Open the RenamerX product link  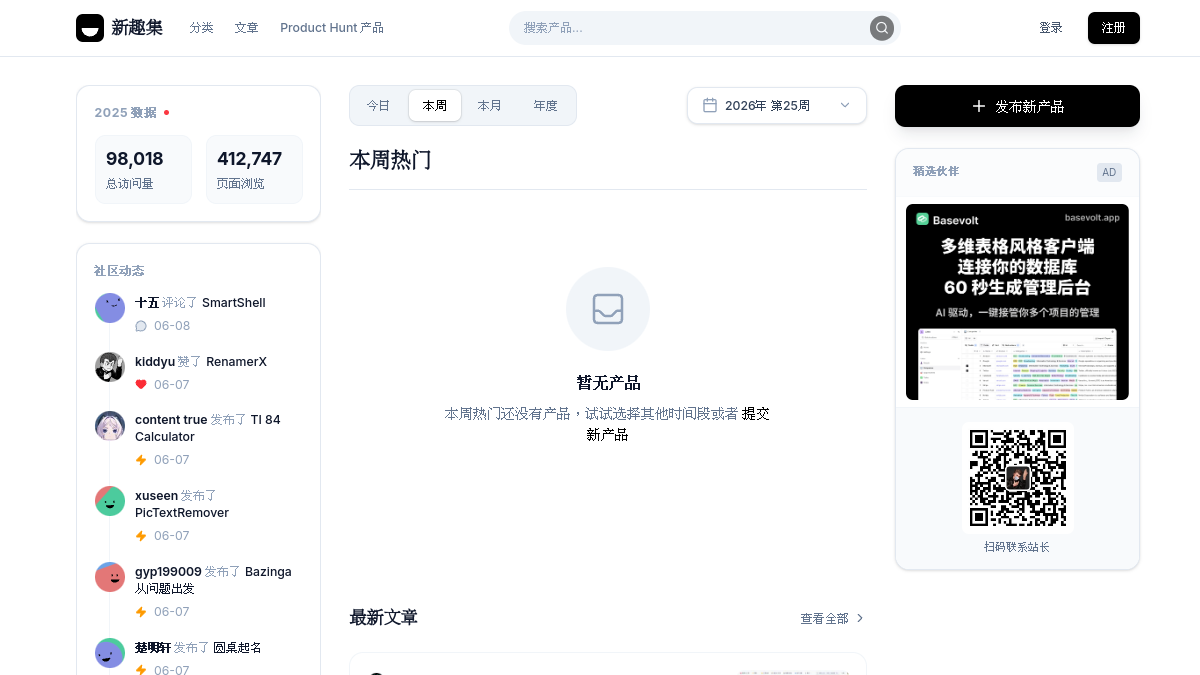click(236, 361)
